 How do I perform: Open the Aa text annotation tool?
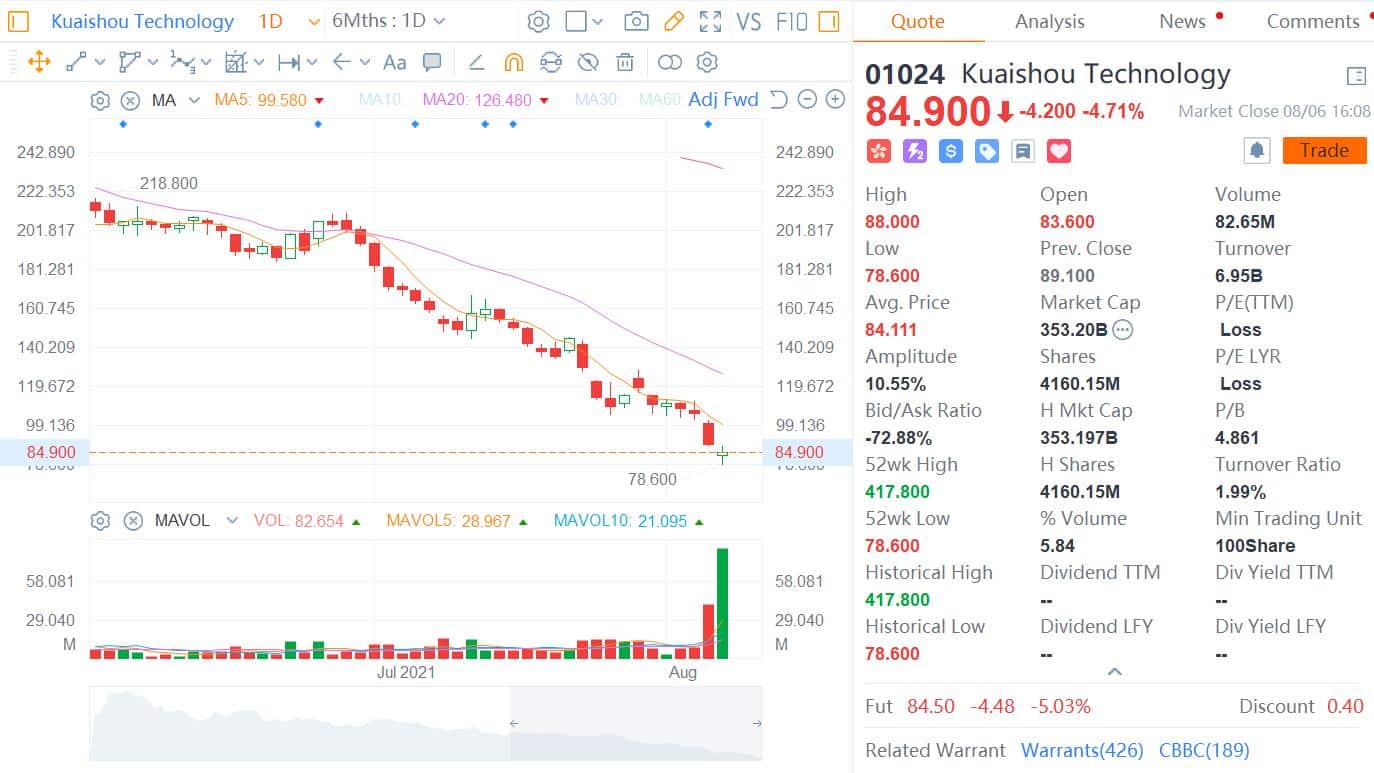(394, 62)
